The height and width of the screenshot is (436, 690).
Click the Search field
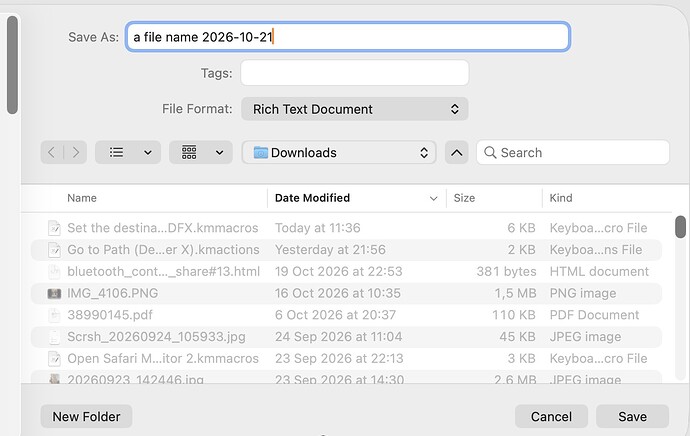tap(573, 153)
